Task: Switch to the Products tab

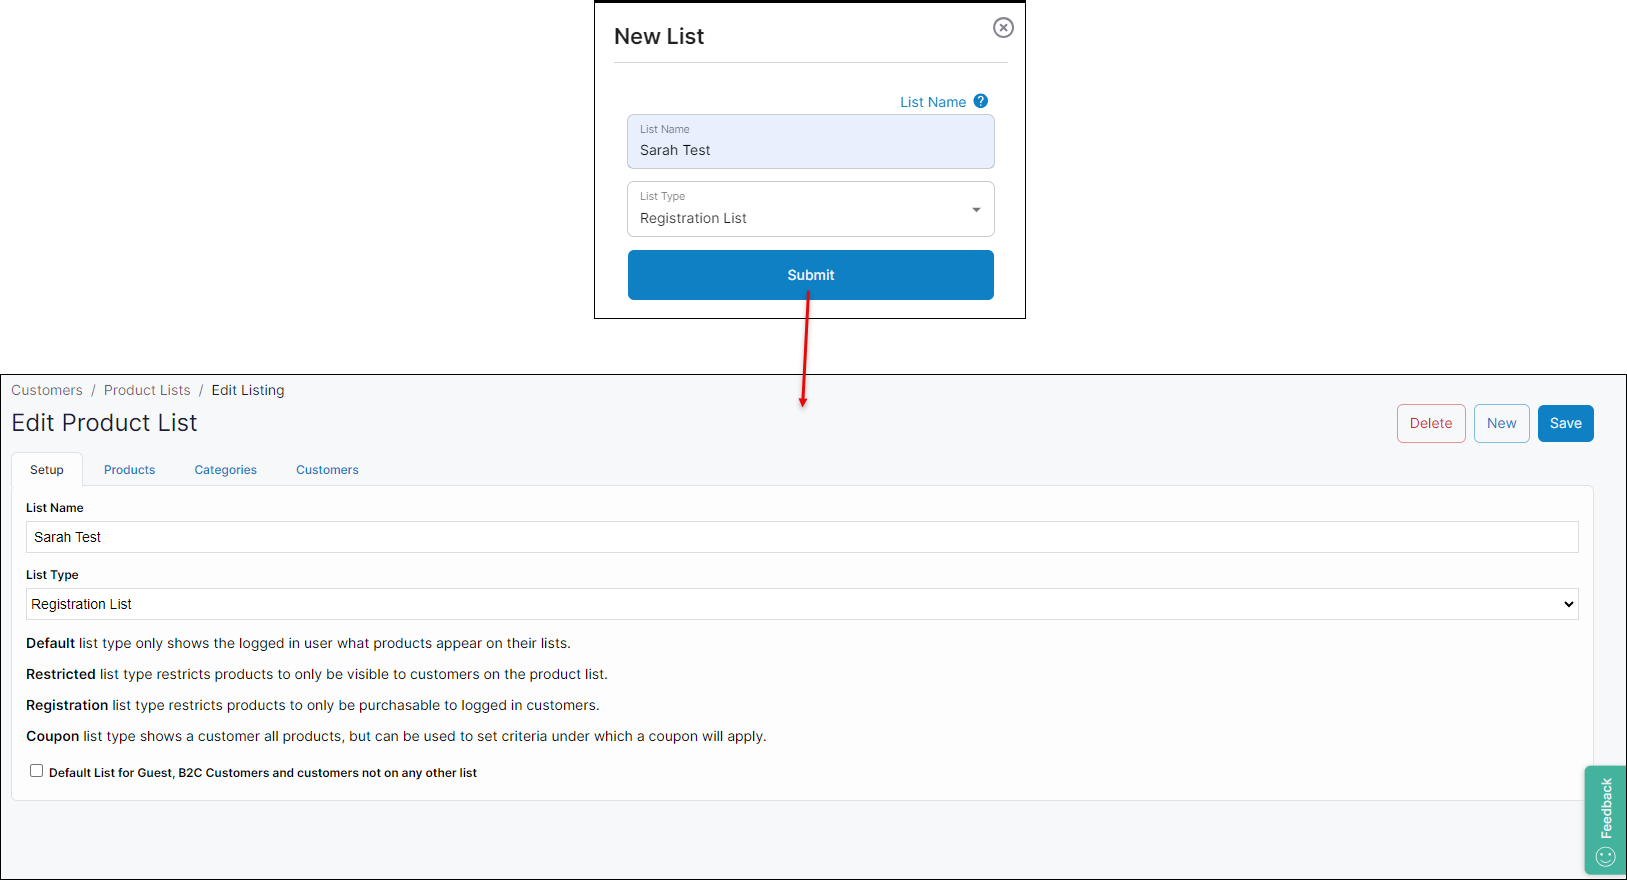Action: pyautogui.click(x=129, y=470)
